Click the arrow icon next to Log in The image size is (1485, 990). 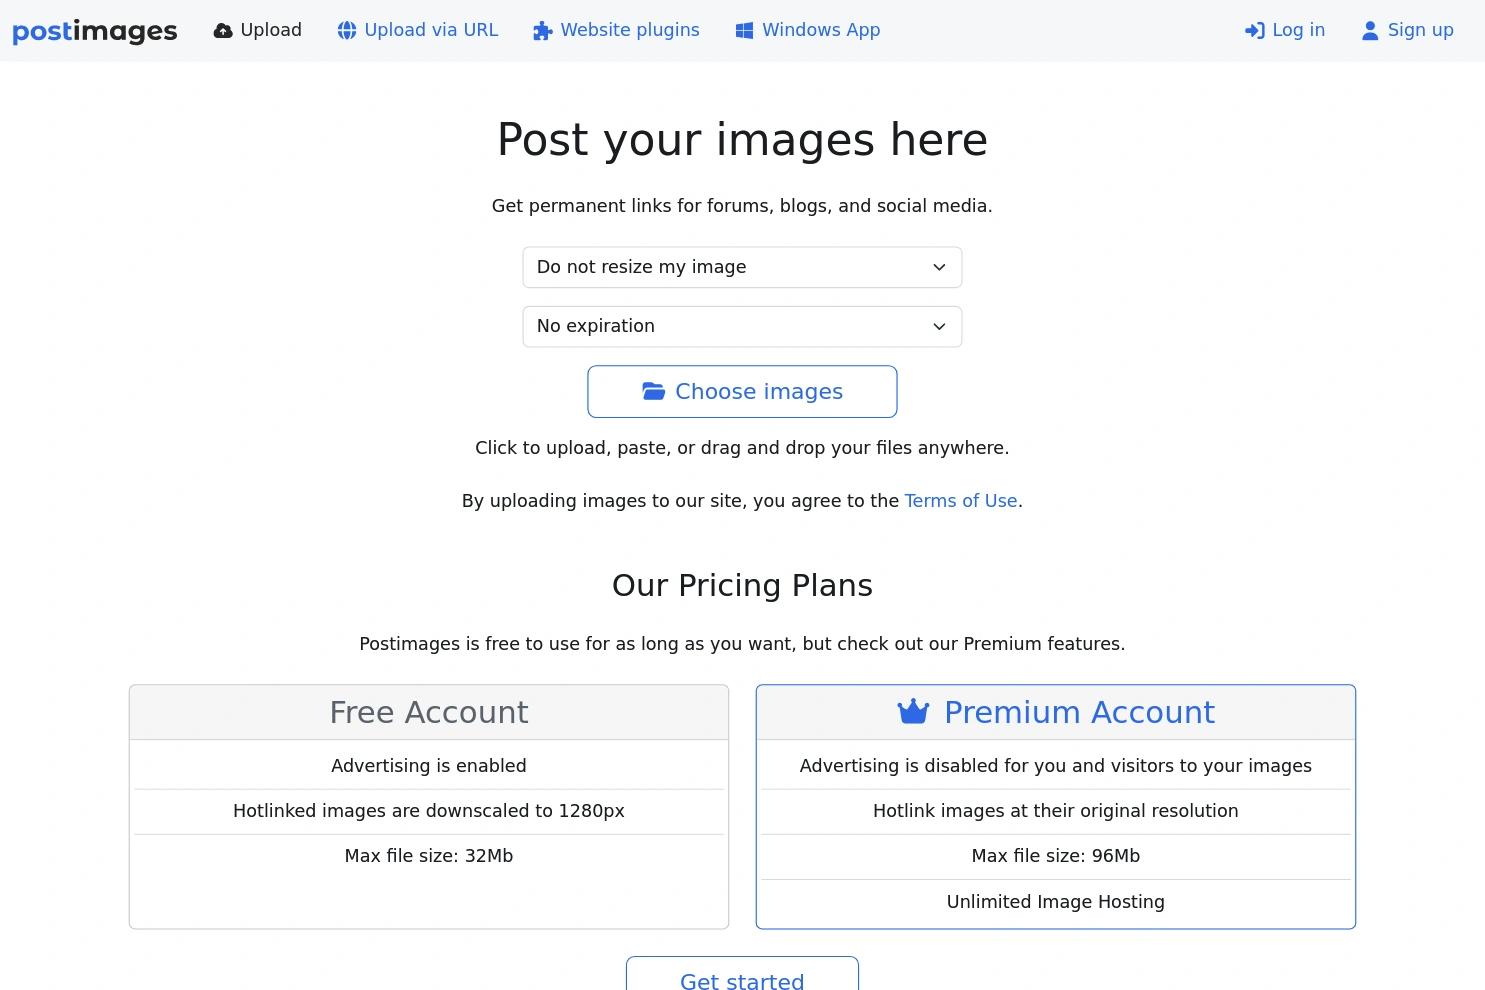coord(1255,30)
